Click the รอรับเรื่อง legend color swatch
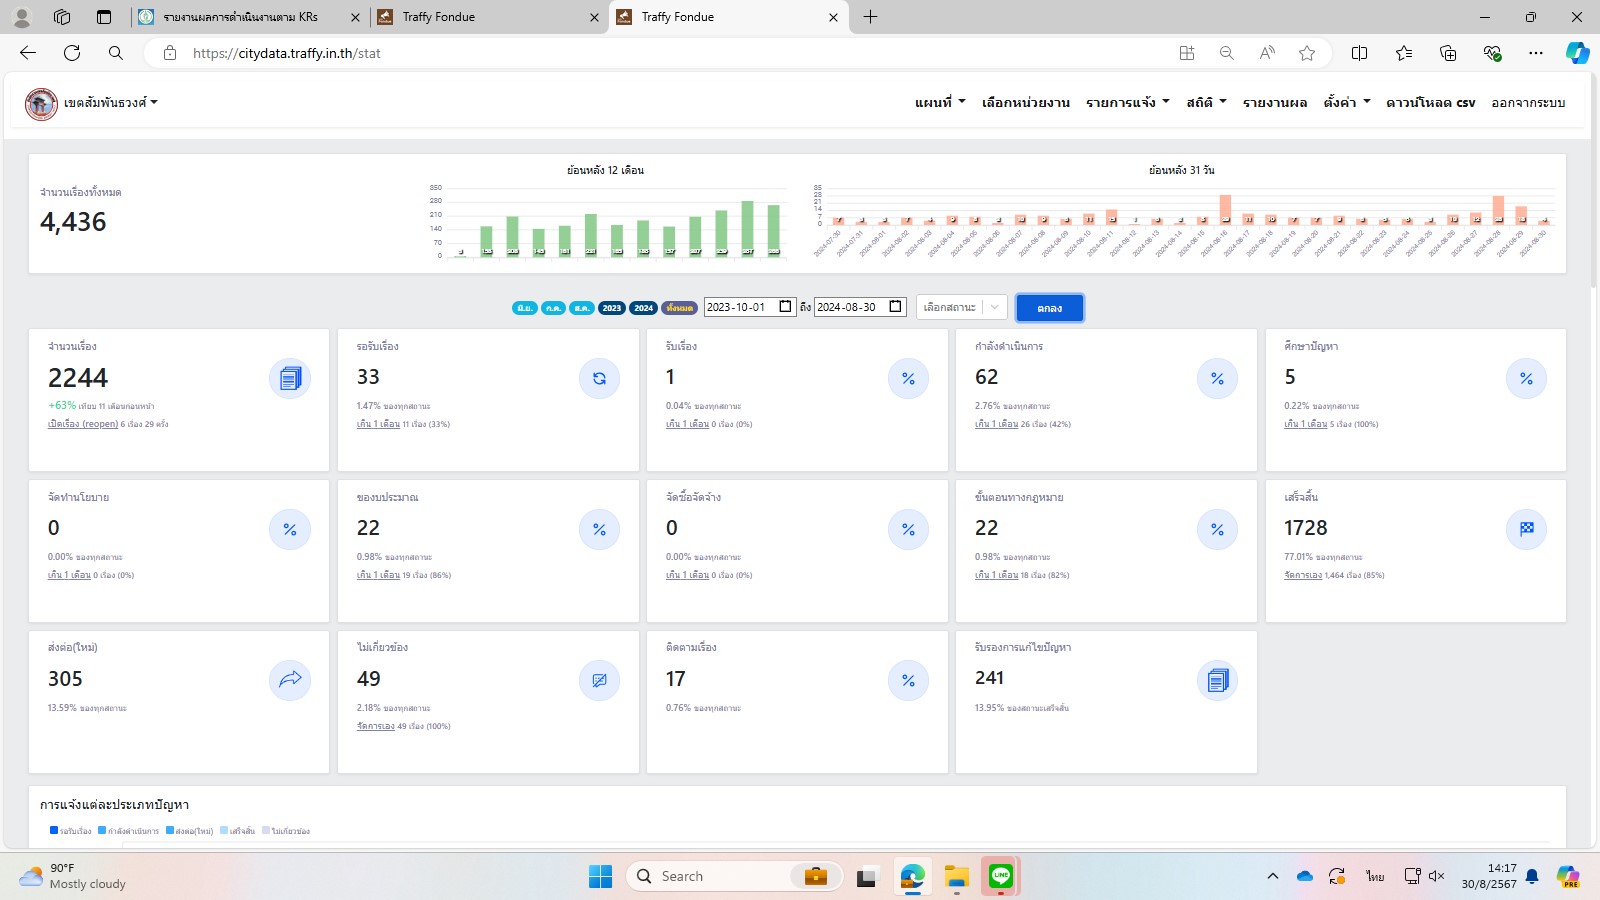The image size is (1600, 900). 54,831
